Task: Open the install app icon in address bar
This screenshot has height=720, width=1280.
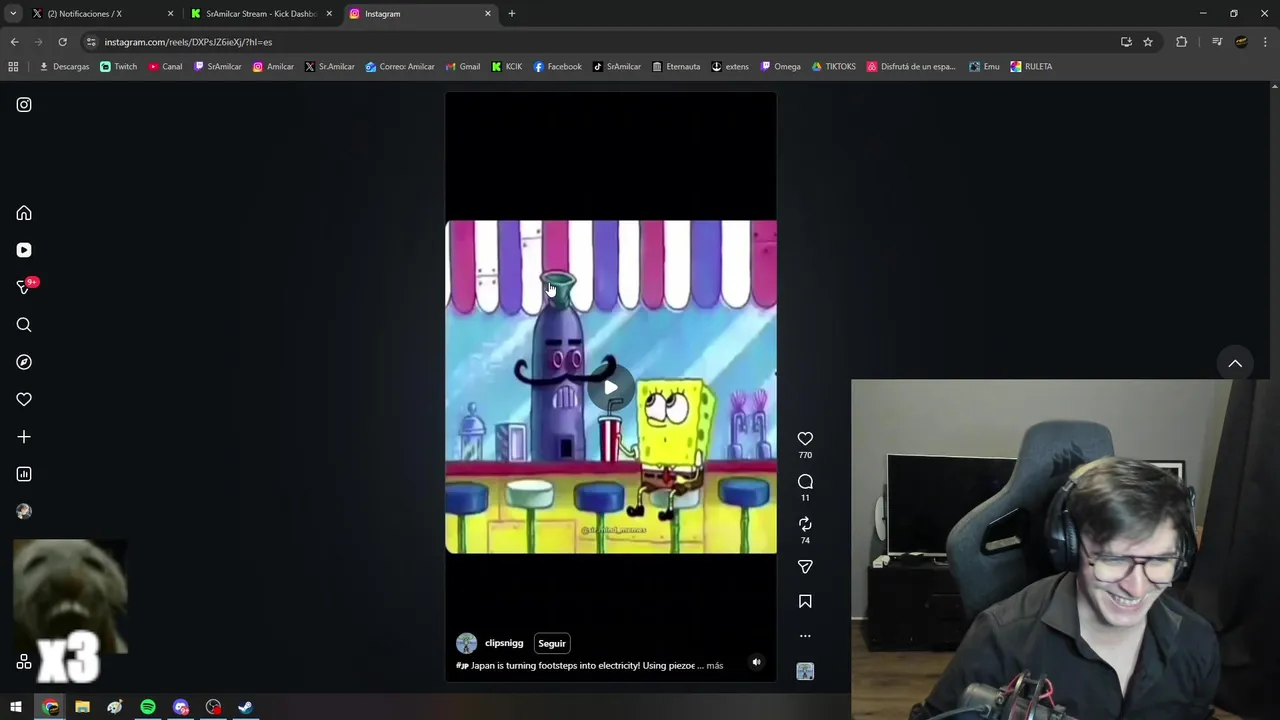Action: (1126, 42)
